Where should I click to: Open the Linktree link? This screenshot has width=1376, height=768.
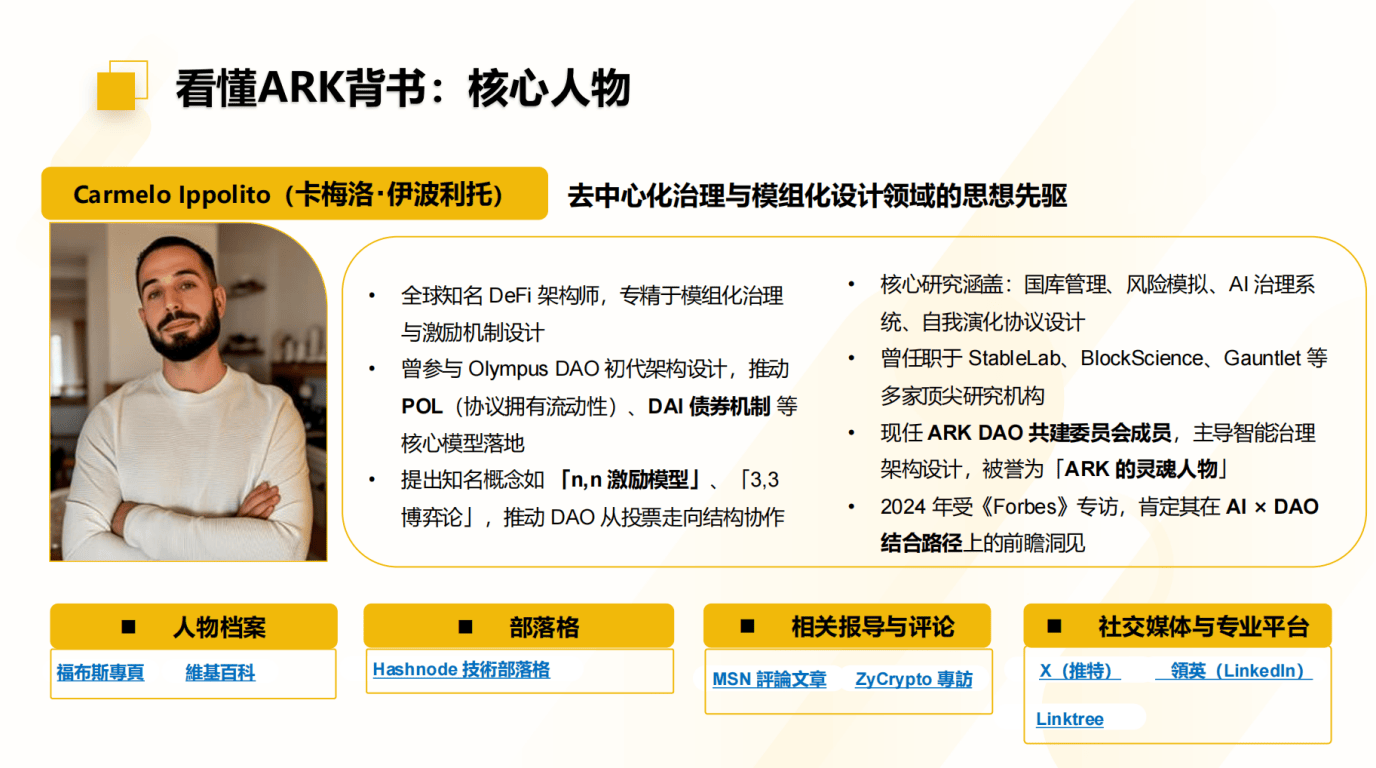click(x=1069, y=719)
